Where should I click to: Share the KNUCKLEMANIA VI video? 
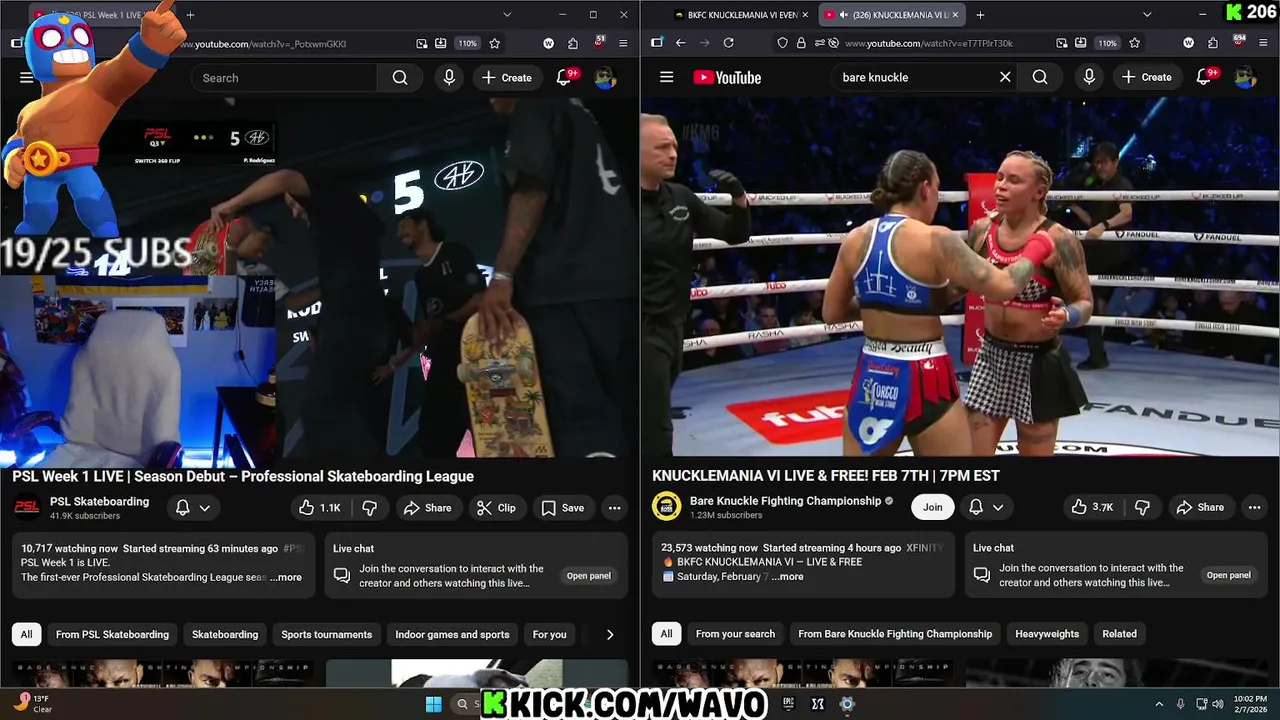point(1200,507)
